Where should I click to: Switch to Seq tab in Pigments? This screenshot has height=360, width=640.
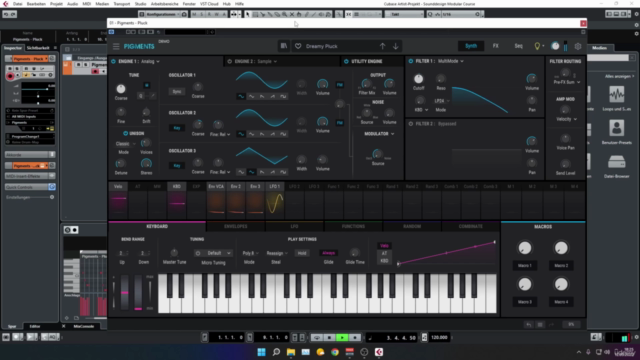tap(518, 46)
